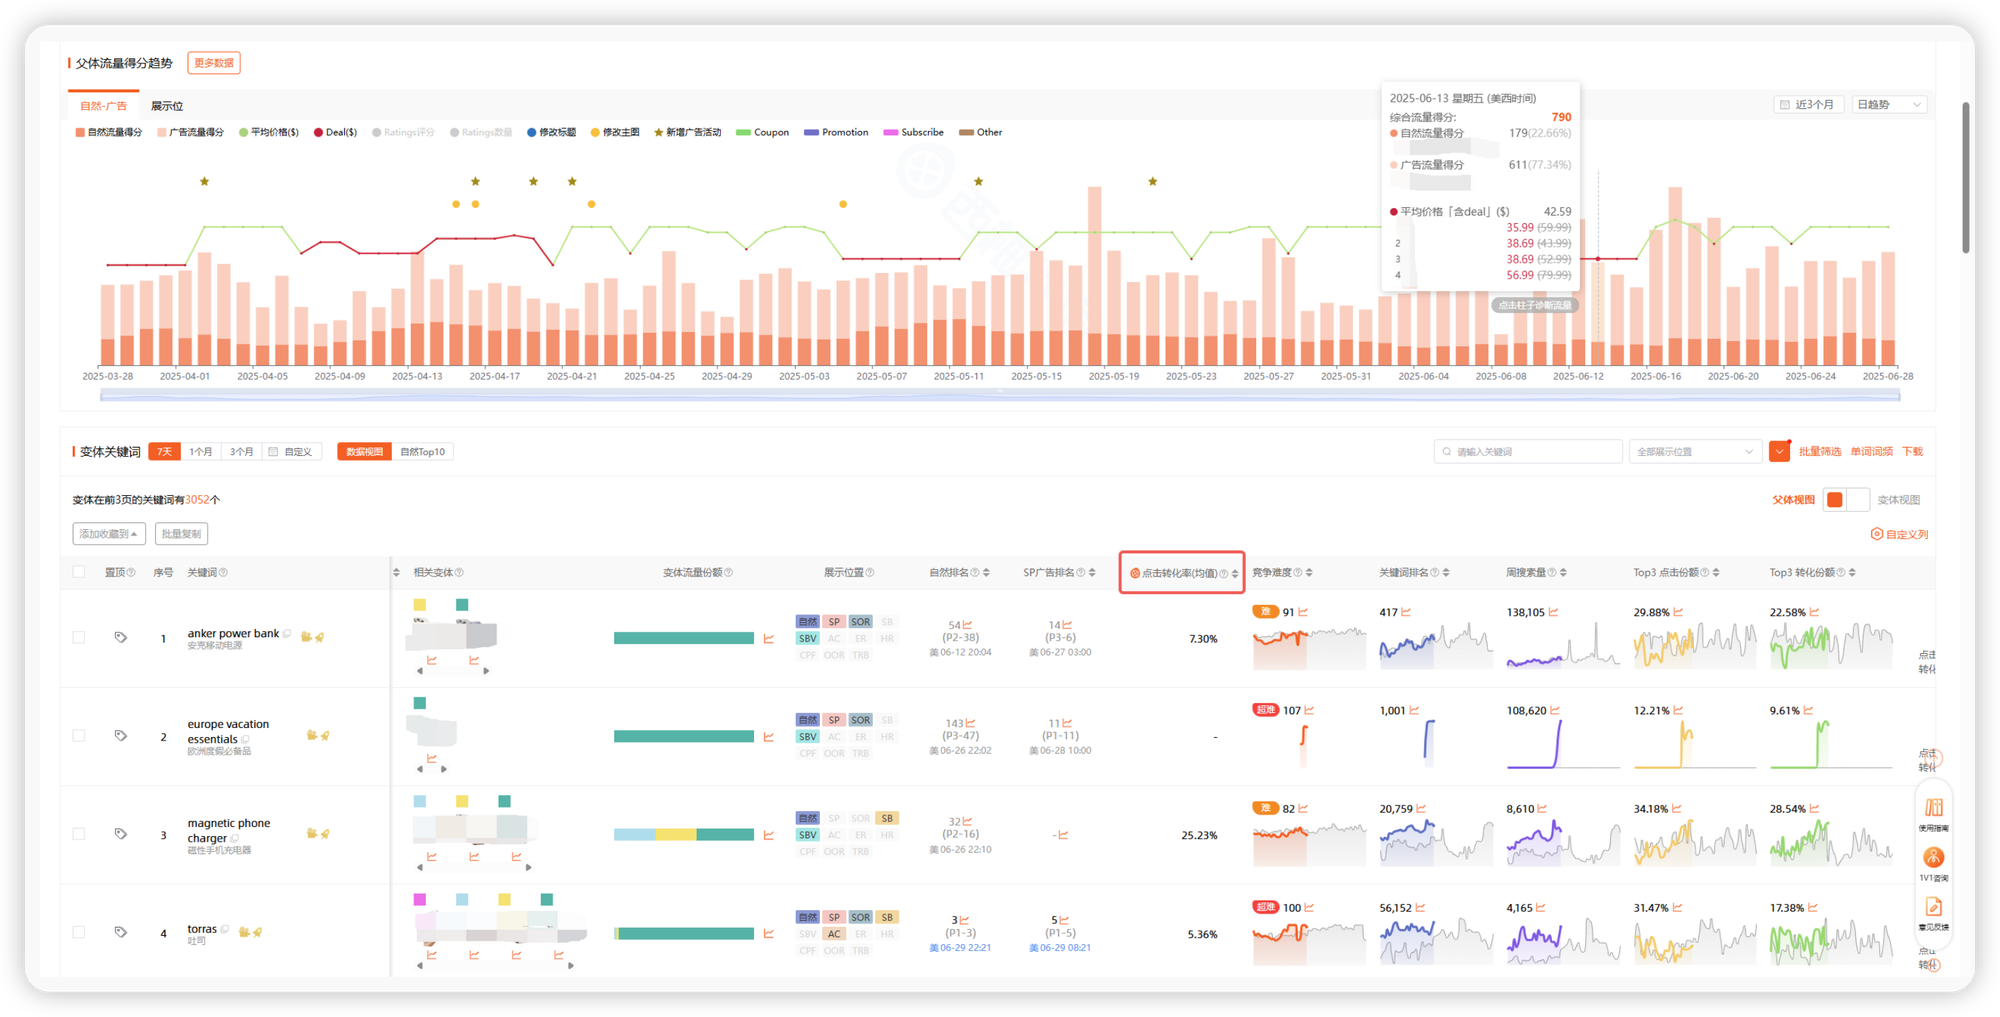Toggle the Coupon legend item

[x=763, y=132]
